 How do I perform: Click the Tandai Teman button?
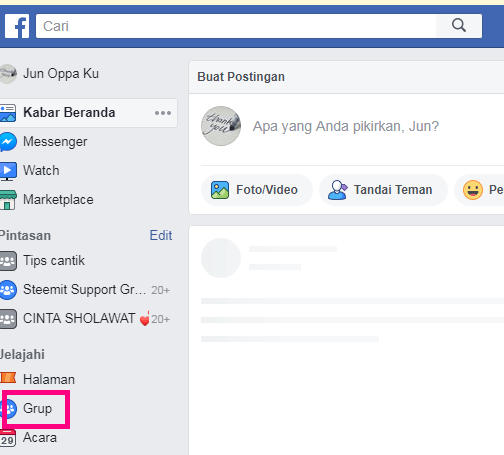(x=383, y=190)
